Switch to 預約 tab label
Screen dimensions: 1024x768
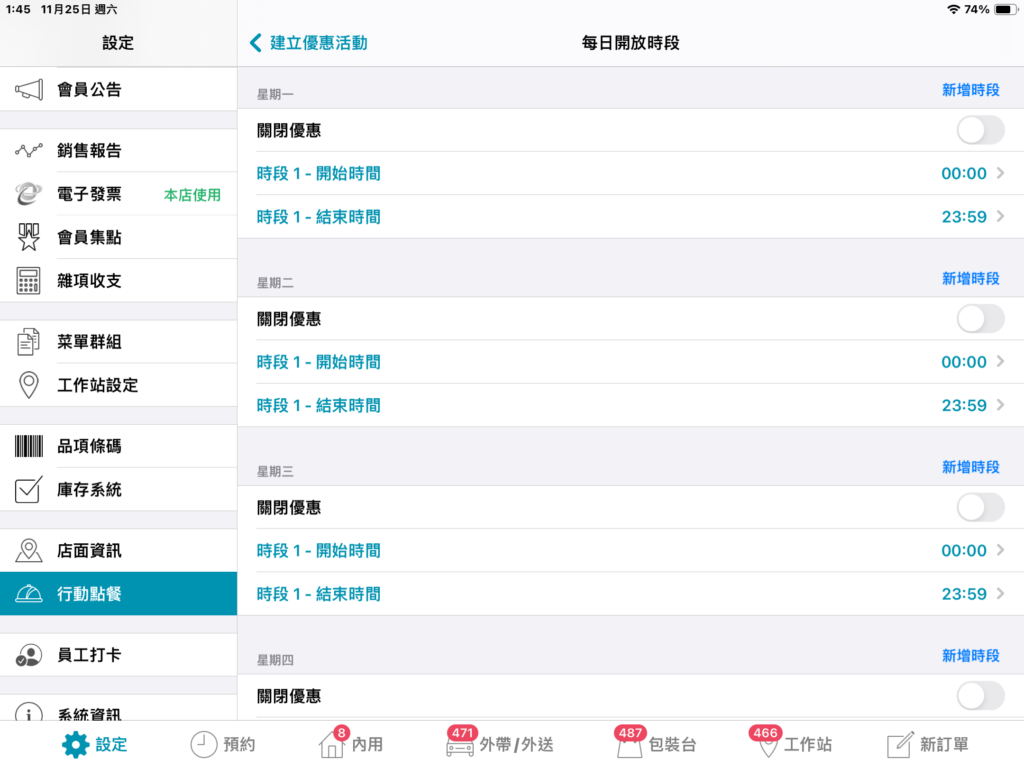point(239,744)
